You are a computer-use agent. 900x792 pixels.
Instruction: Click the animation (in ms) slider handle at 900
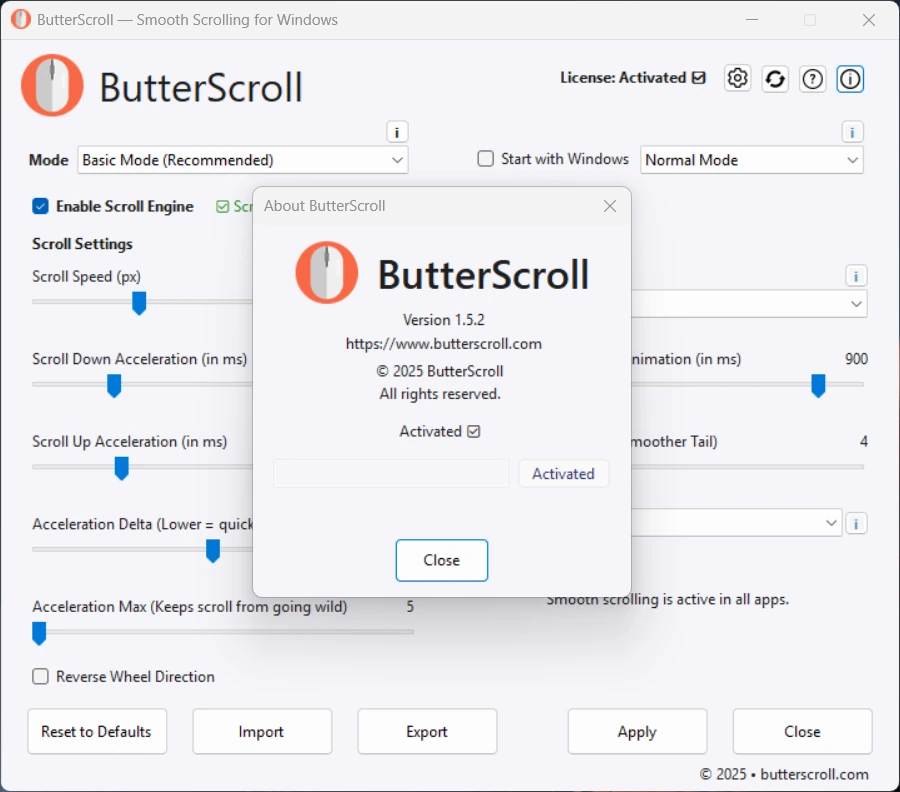pos(818,386)
